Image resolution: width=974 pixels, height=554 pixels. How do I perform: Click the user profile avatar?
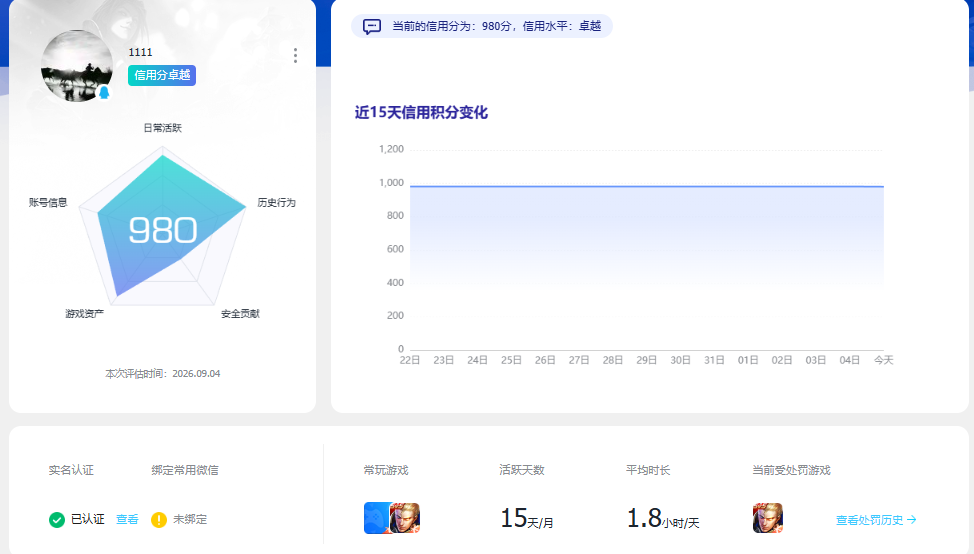pos(76,66)
